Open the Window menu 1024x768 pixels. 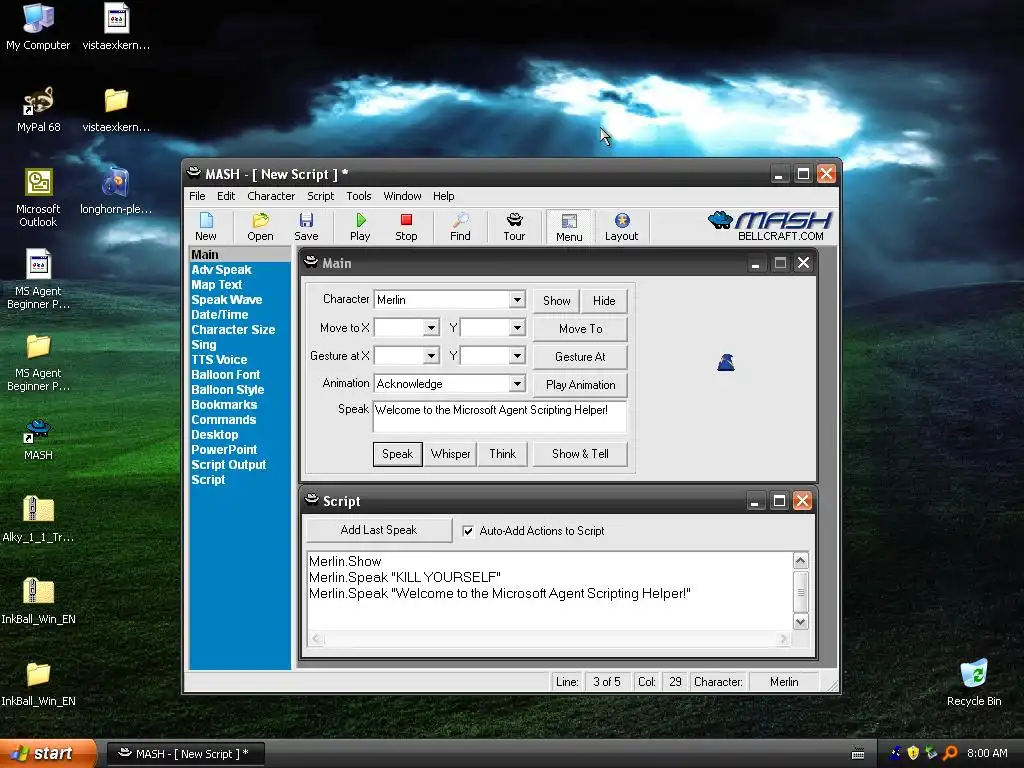(x=402, y=196)
